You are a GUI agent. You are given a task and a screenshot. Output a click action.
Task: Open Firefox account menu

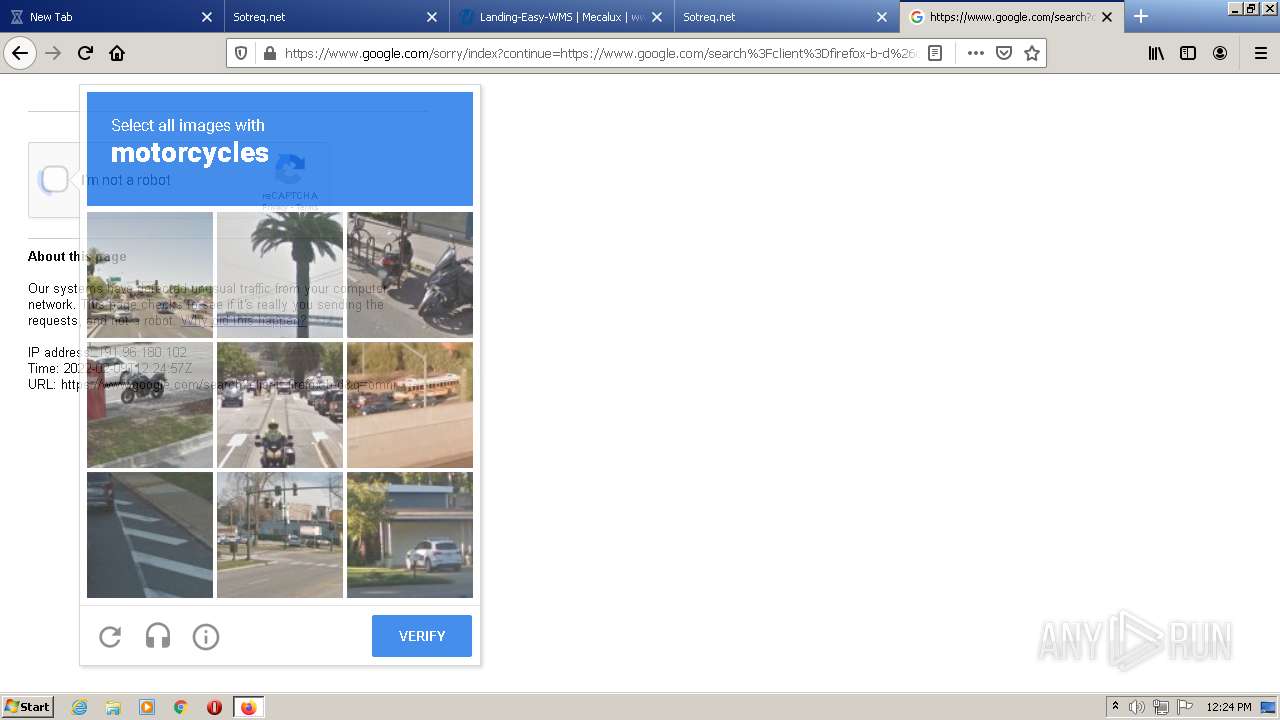1220,53
